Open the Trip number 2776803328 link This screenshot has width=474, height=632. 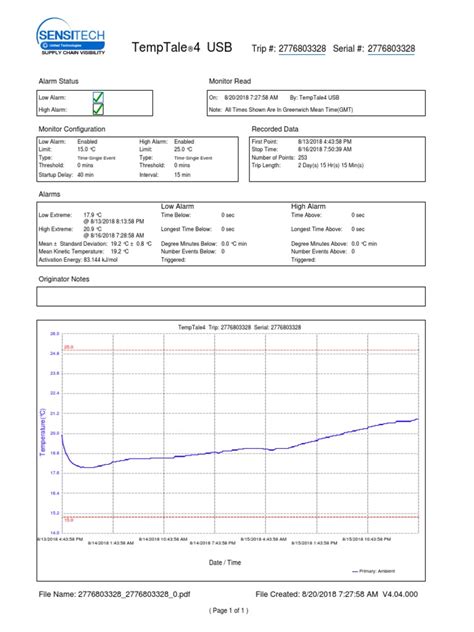tap(302, 49)
